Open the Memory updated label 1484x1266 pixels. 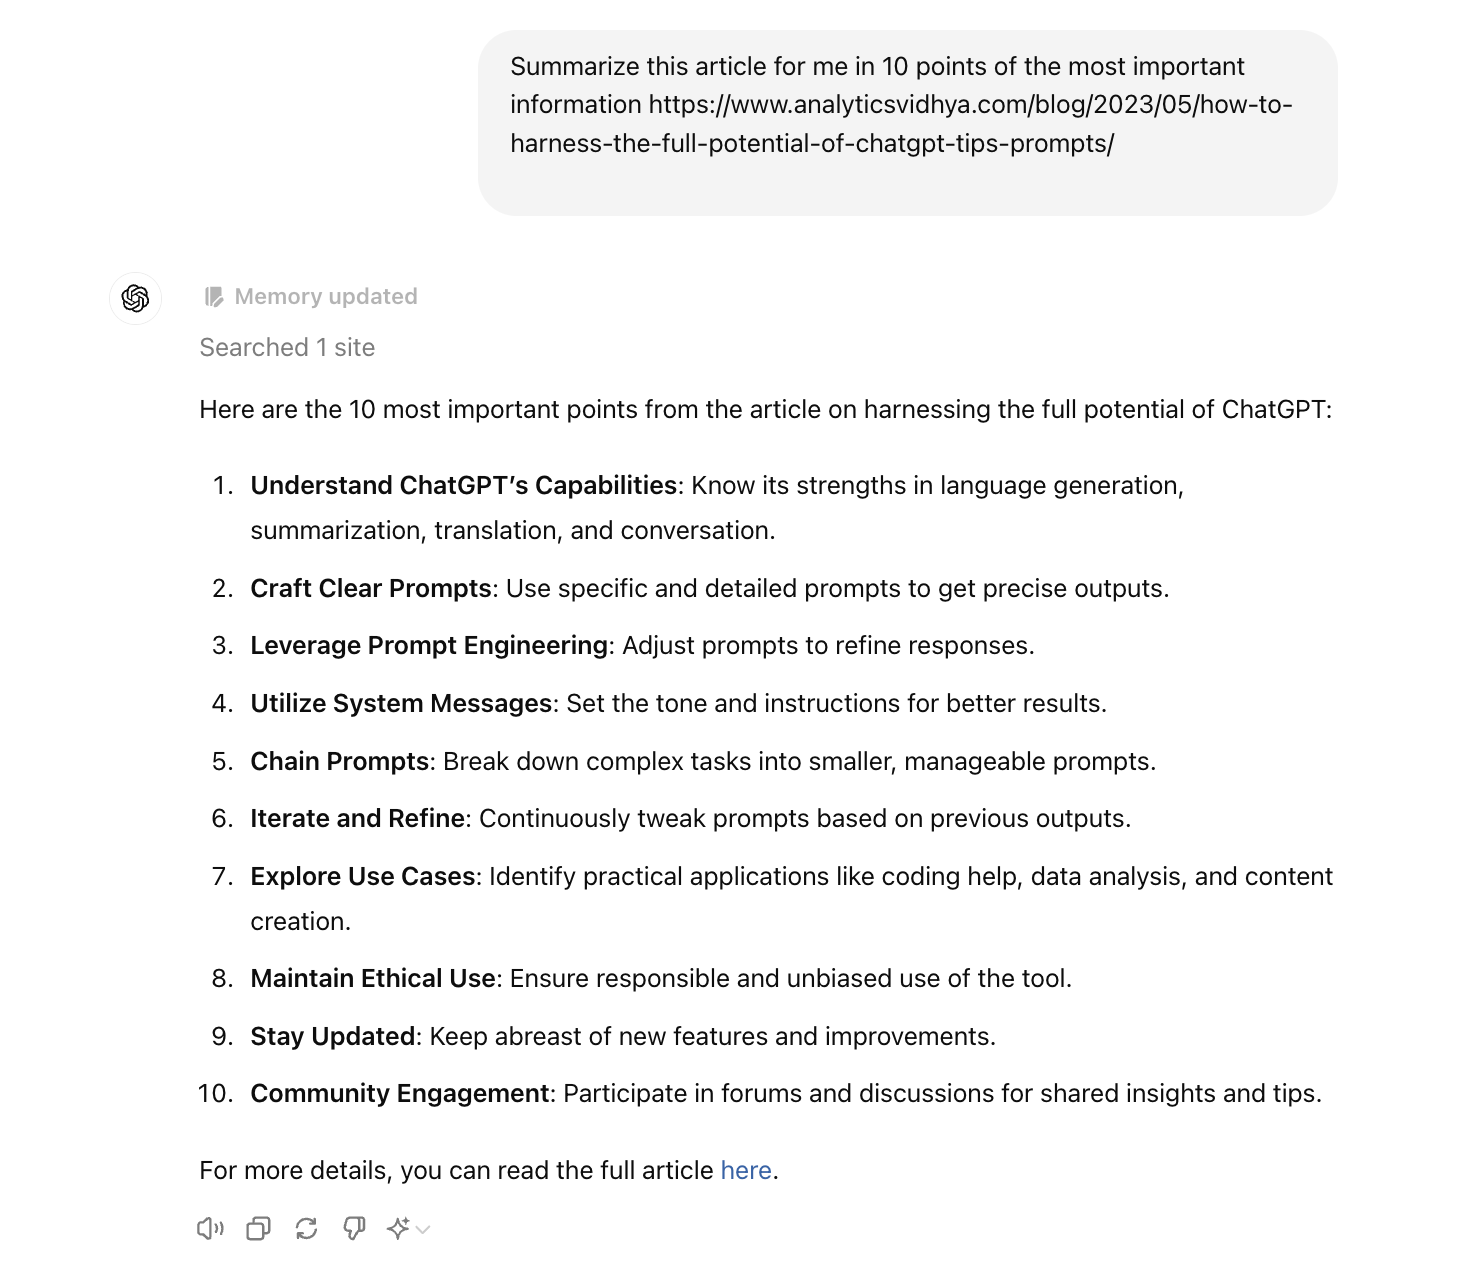(x=326, y=297)
